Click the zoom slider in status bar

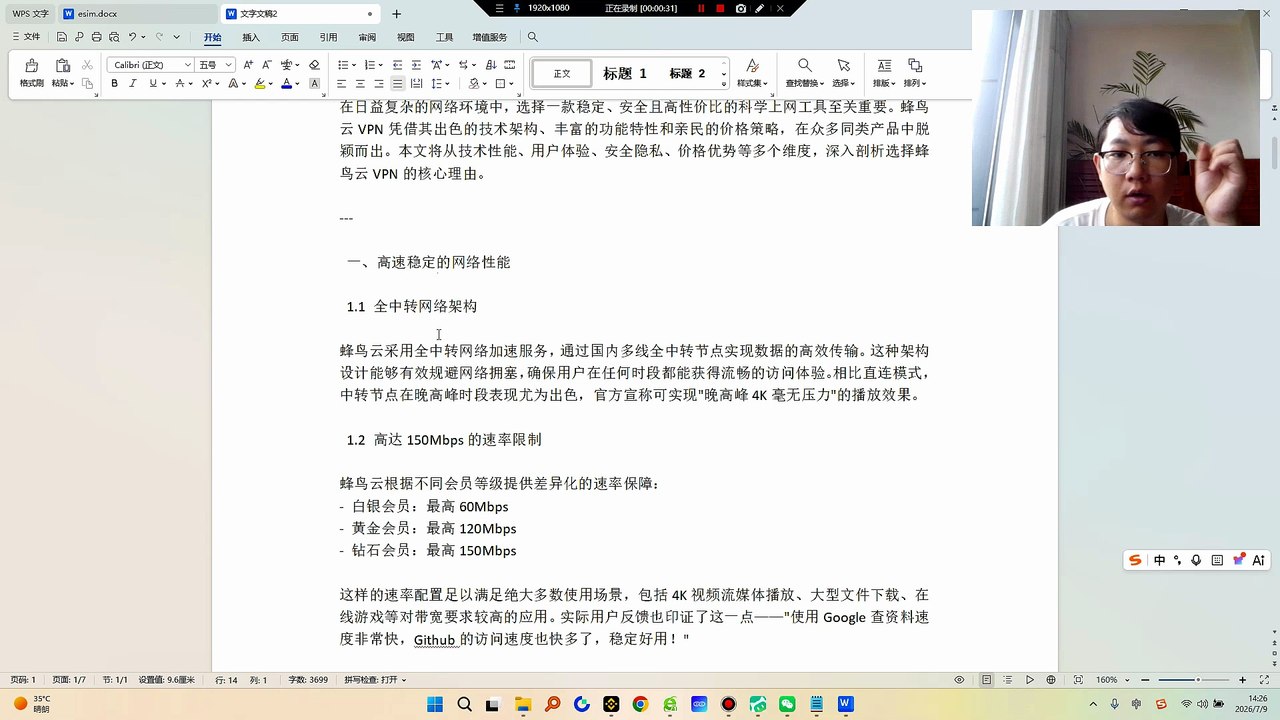(1192, 680)
